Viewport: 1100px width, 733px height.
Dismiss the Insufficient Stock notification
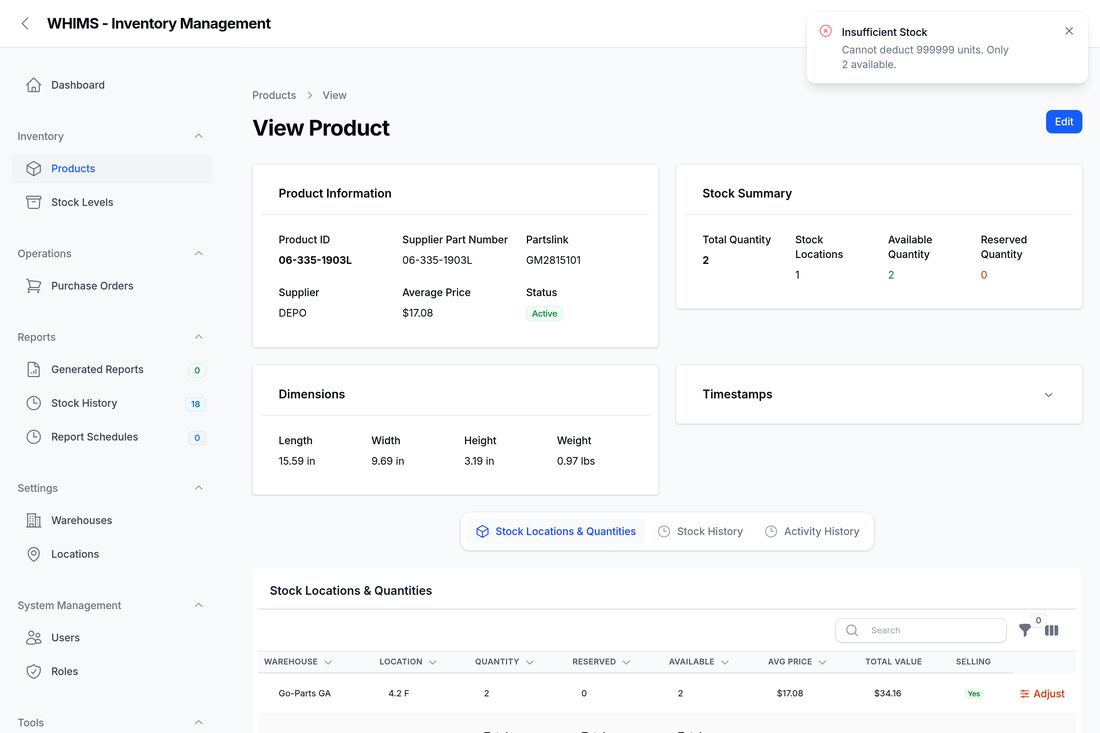pos(1068,31)
